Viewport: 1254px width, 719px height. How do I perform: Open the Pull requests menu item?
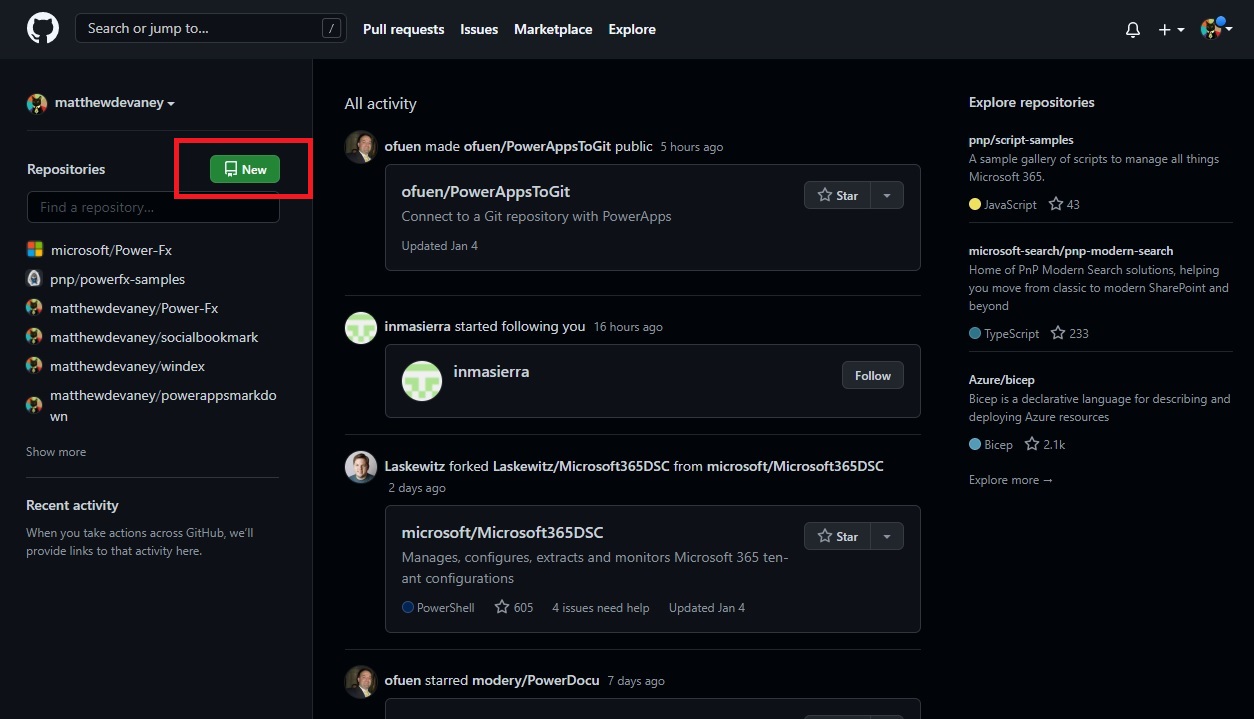(x=403, y=29)
